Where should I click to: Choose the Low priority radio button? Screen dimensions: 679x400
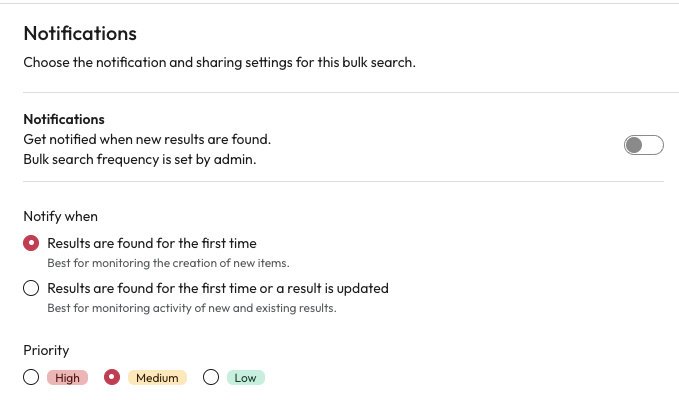tap(211, 377)
